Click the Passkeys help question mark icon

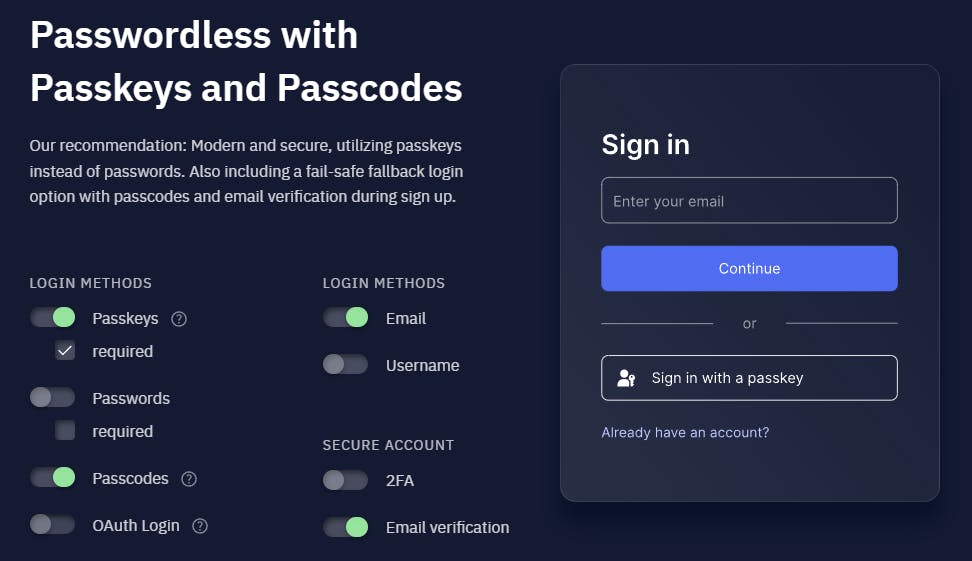[x=179, y=319]
